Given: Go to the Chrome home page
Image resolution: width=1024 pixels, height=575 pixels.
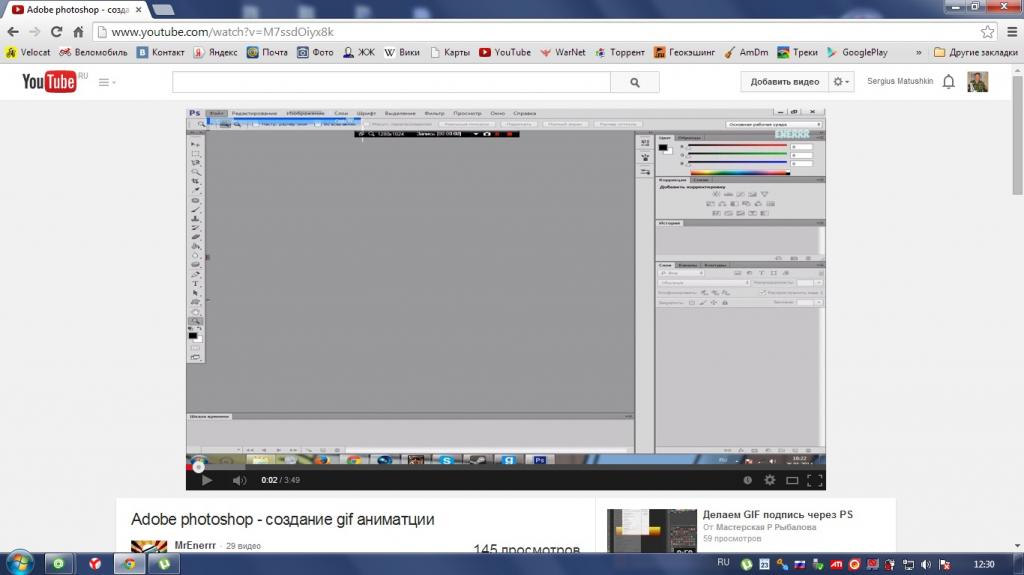Looking at the screenshot, I should coord(78,32).
